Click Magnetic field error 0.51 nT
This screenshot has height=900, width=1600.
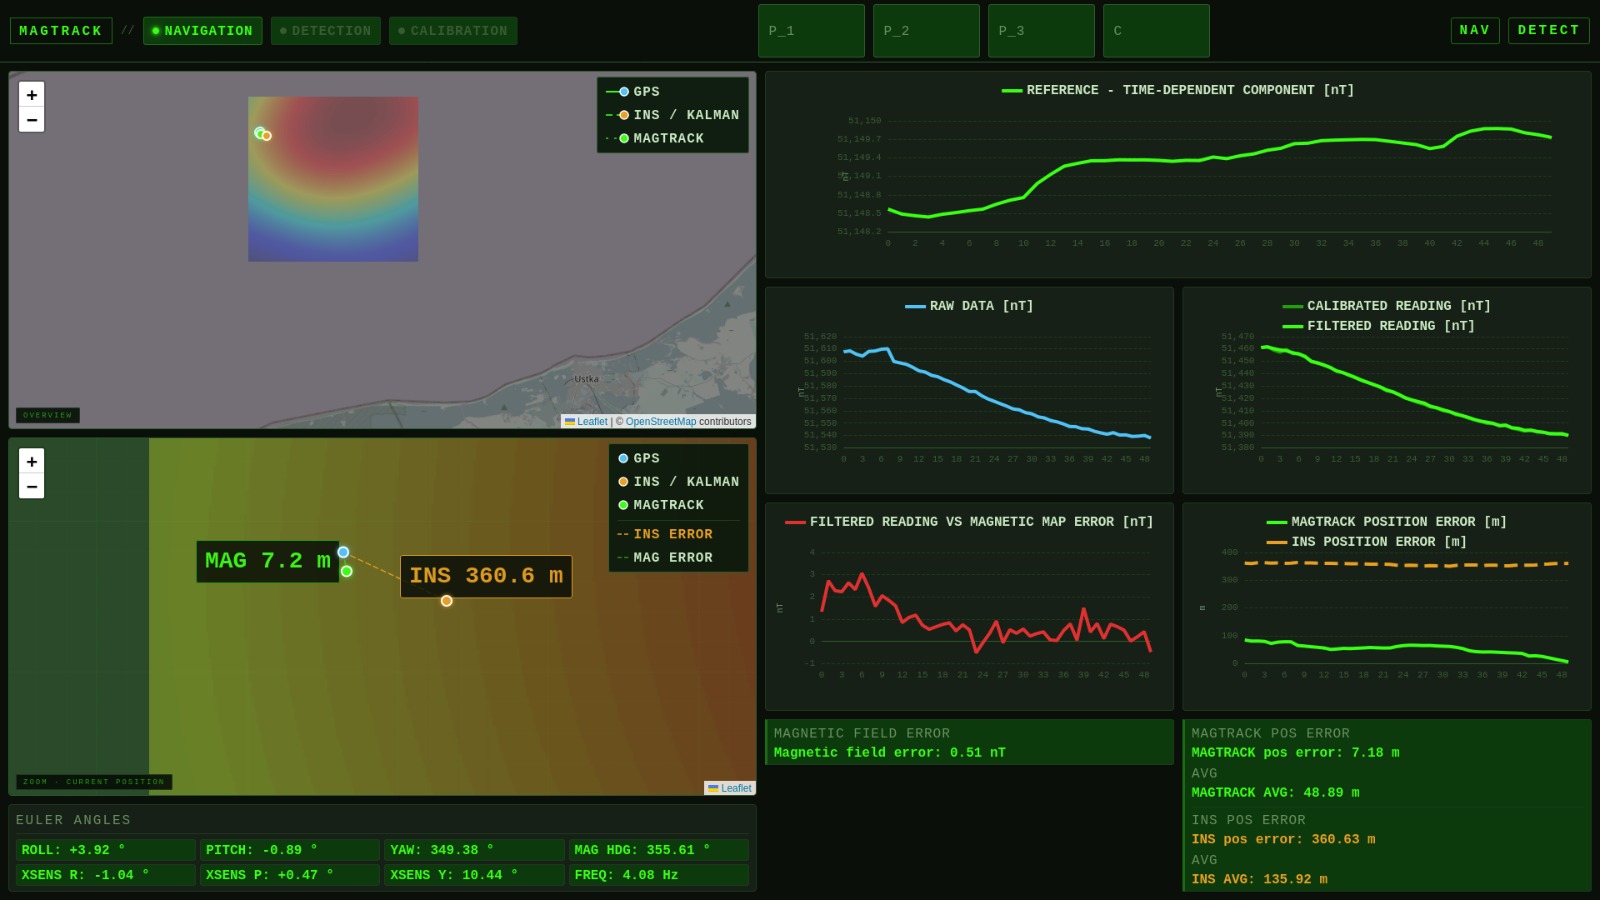[x=889, y=753]
